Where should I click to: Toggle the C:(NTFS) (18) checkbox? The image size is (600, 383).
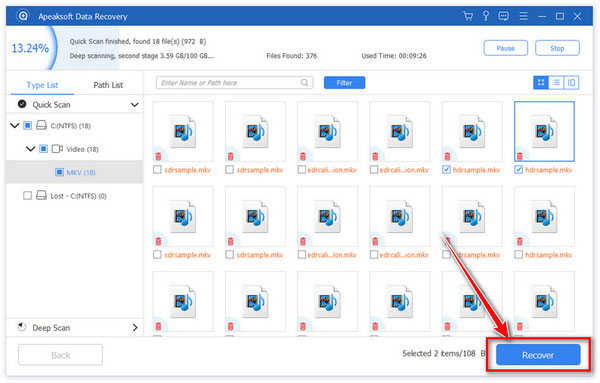(x=28, y=125)
